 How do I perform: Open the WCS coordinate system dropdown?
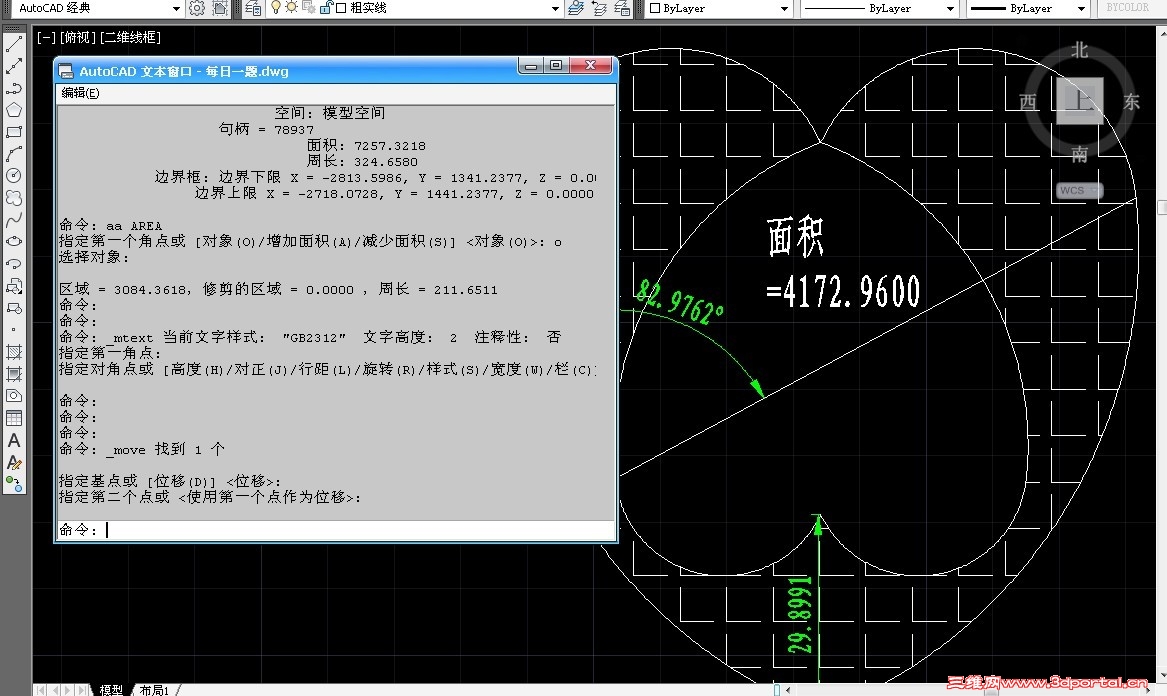(1079, 191)
